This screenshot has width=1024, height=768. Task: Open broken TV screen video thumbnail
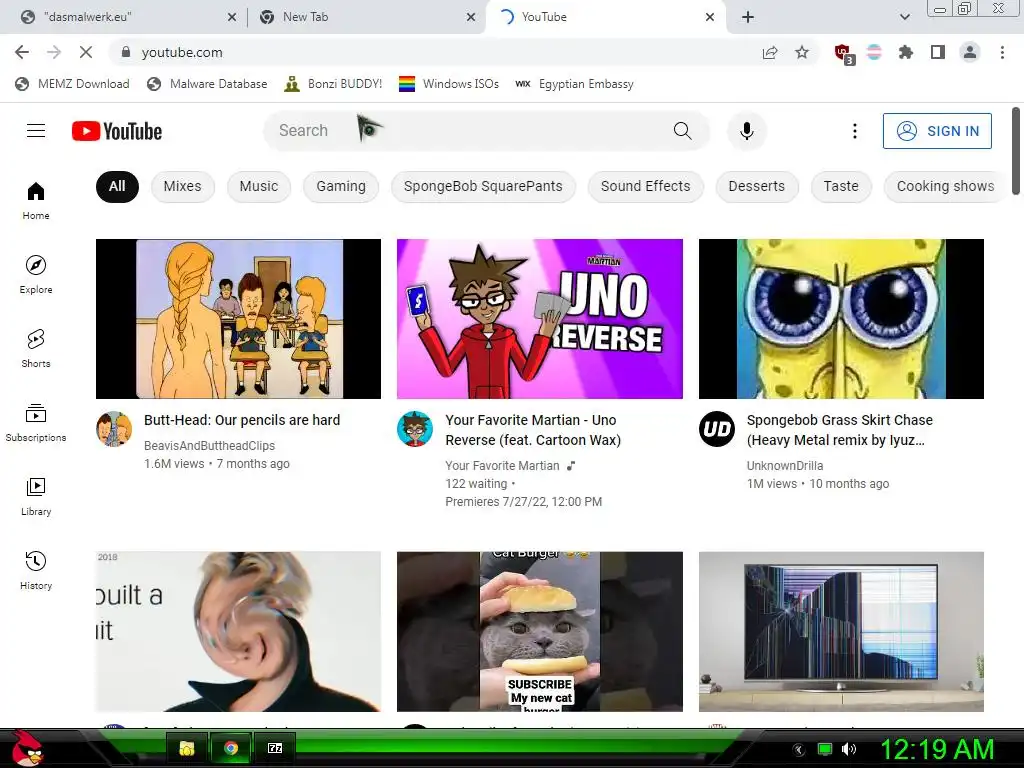click(841, 632)
